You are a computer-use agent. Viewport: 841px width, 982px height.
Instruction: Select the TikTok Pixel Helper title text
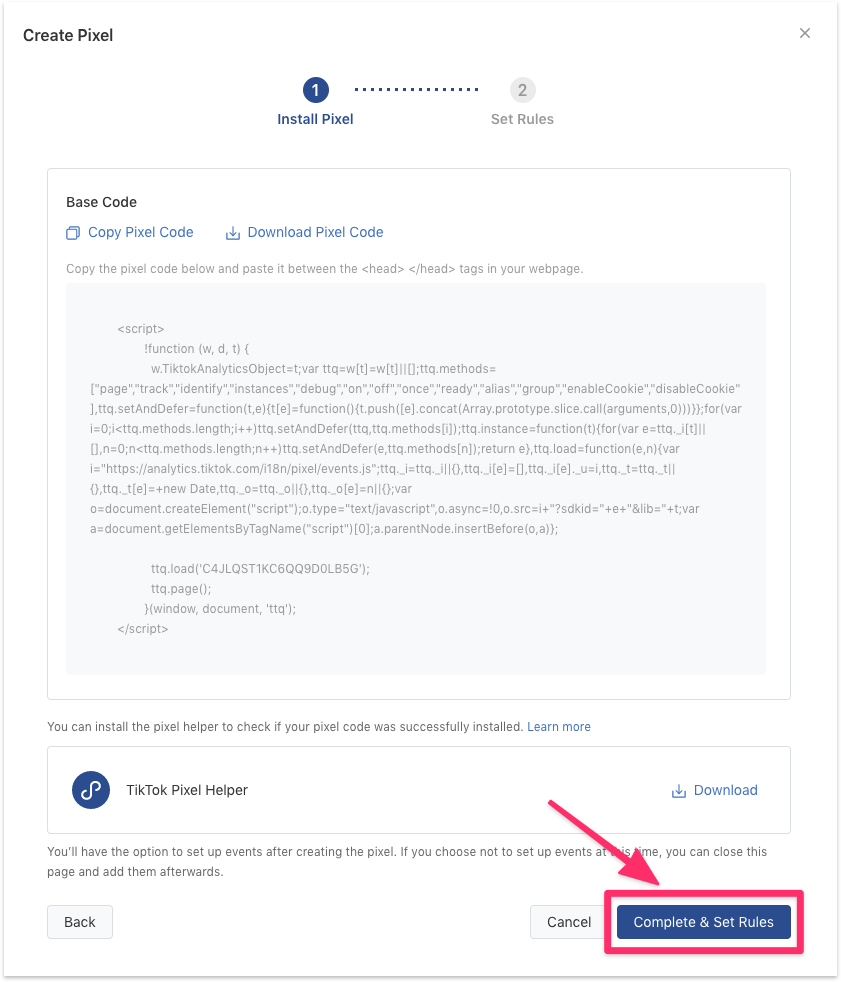pyautogui.click(x=187, y=790)
